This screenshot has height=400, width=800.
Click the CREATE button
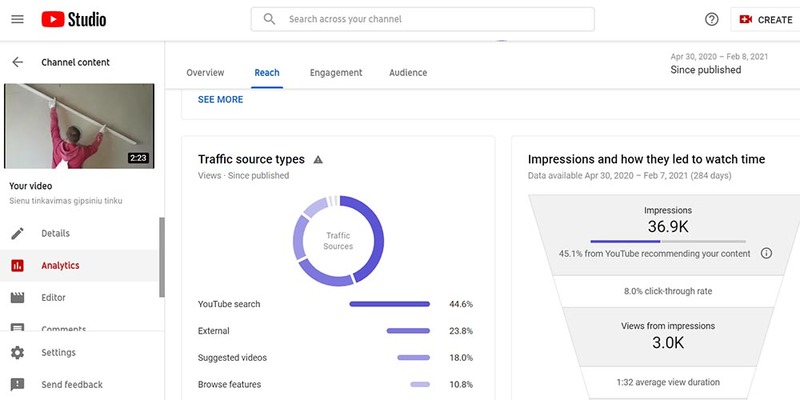[766, 20]
